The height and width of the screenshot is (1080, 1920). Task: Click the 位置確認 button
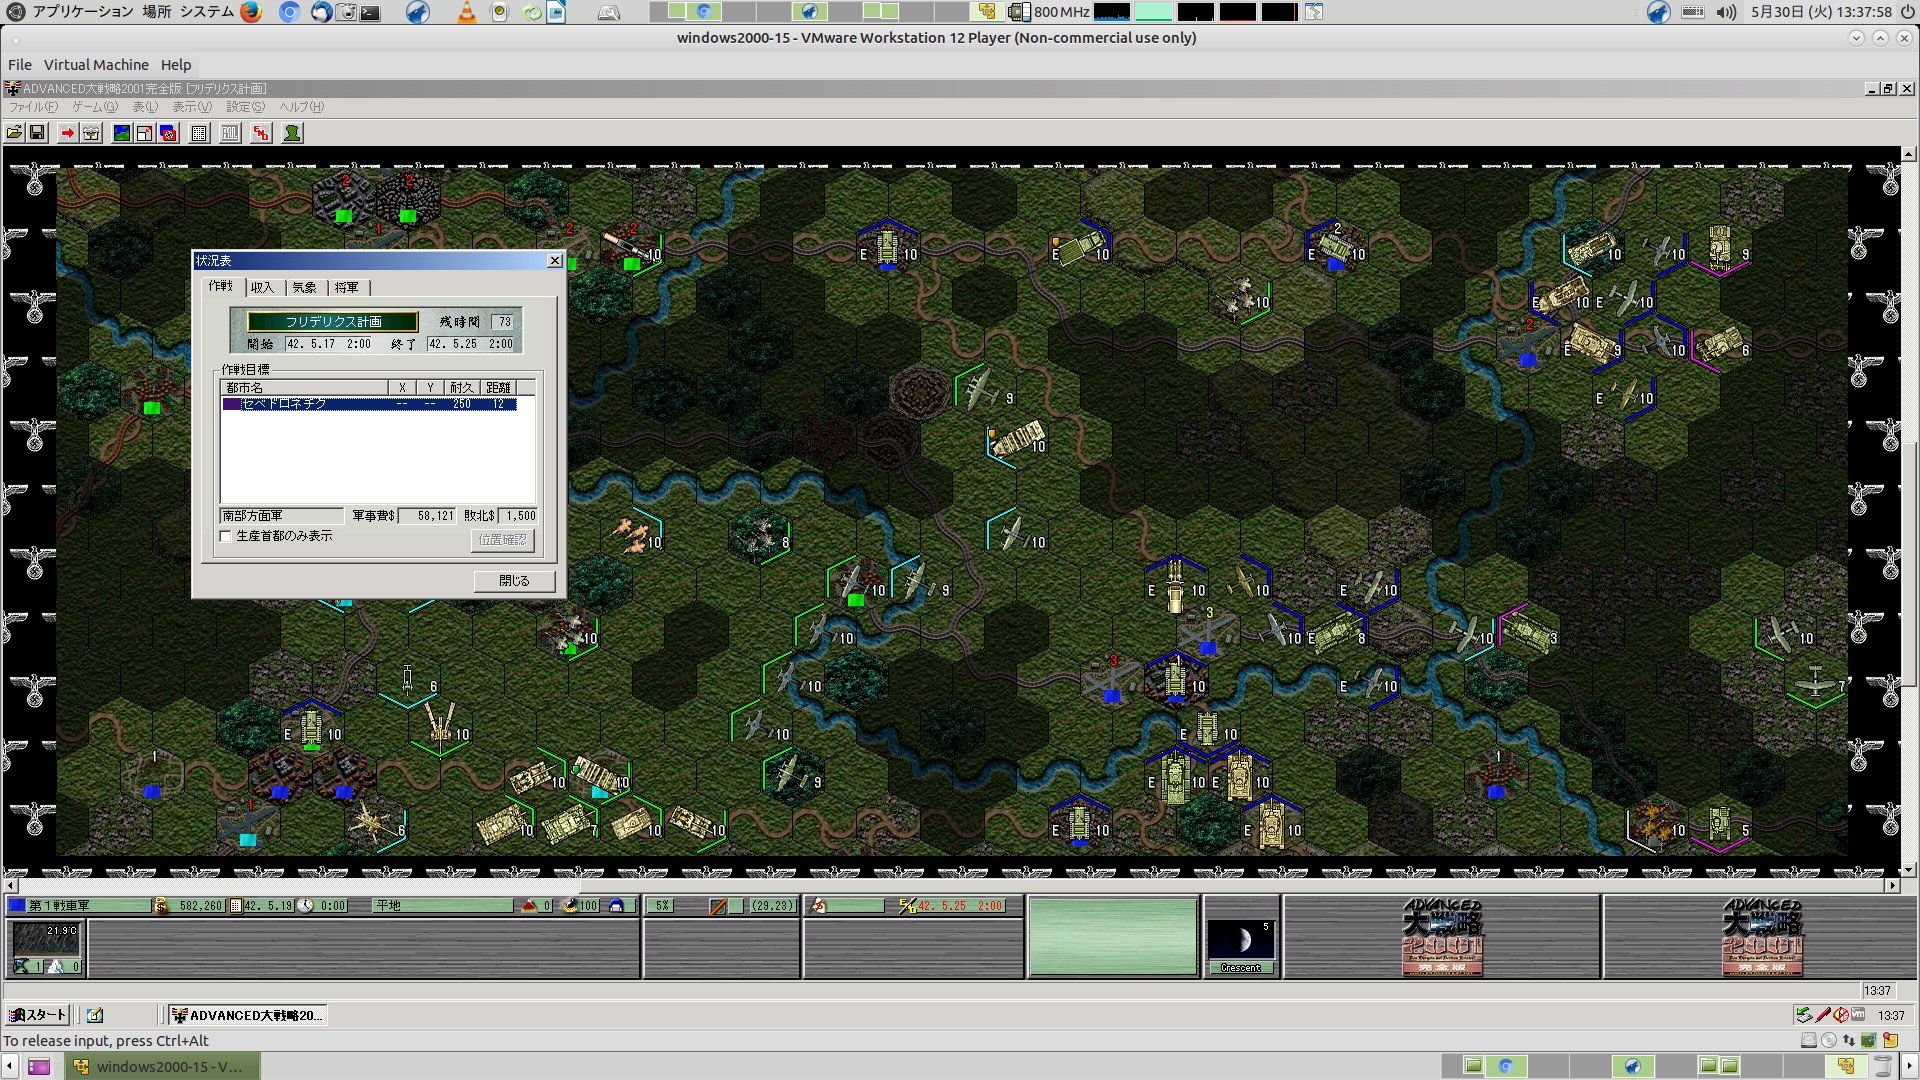502,540
